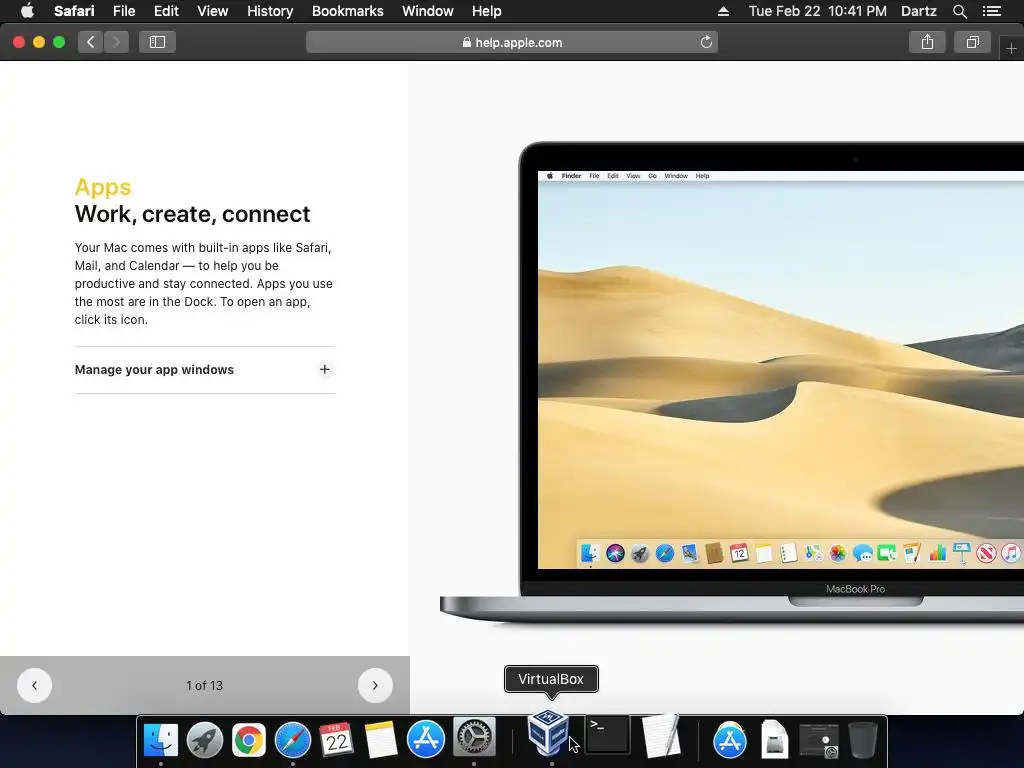Open Spotlight search magnifier
Image resolution: width=1024 pixels, height=768 pixels.
(x=959, y=11)
